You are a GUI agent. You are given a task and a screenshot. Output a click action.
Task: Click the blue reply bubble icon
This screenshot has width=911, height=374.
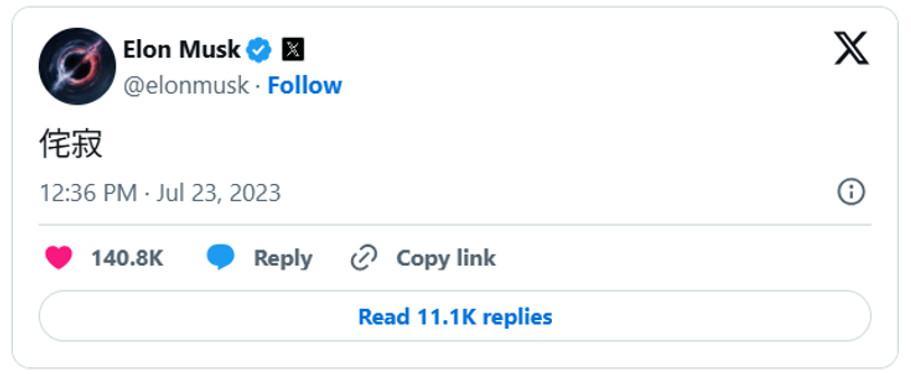point(221,258)
